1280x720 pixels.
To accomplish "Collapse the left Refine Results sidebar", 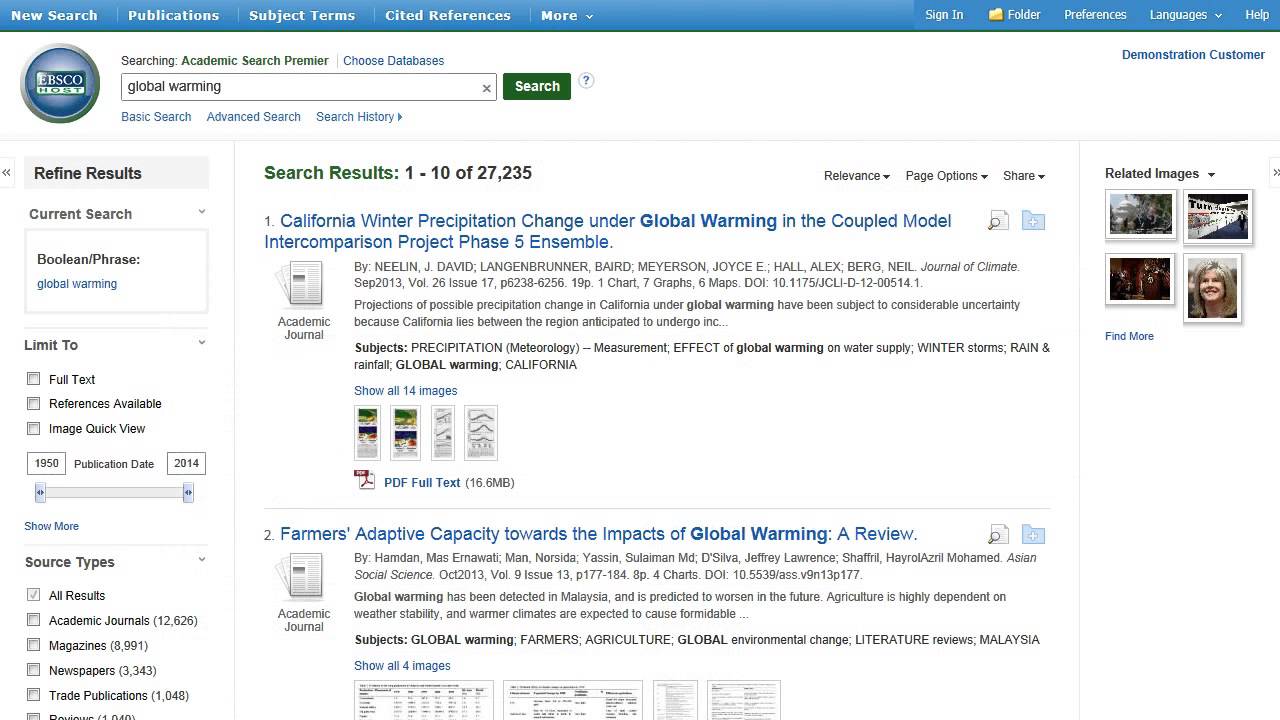I will click(x=6, y=173).
